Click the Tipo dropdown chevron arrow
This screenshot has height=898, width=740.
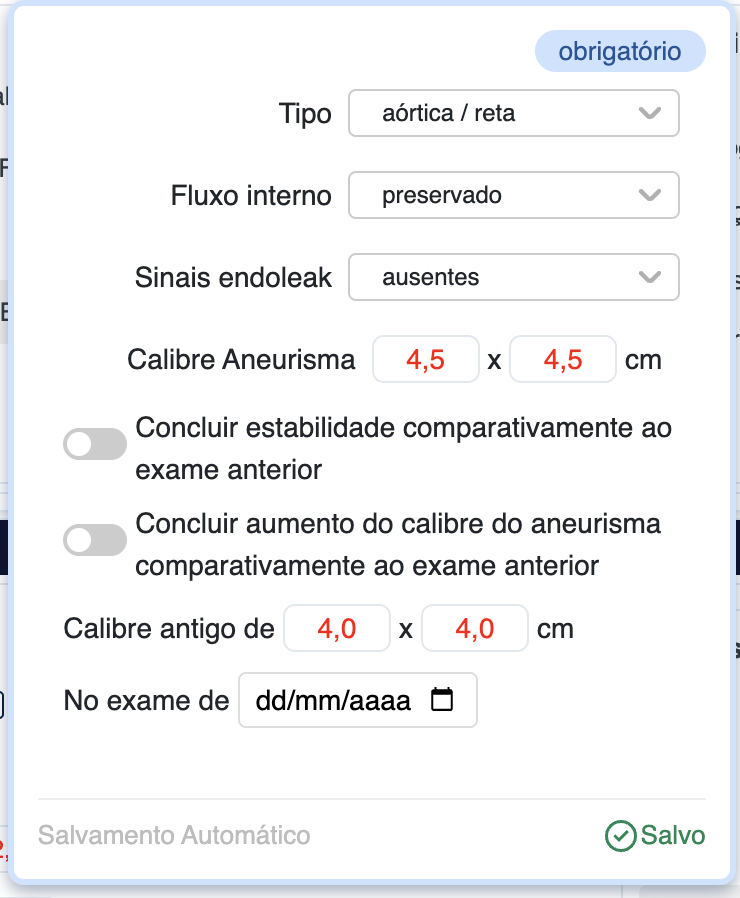[650, 113]
